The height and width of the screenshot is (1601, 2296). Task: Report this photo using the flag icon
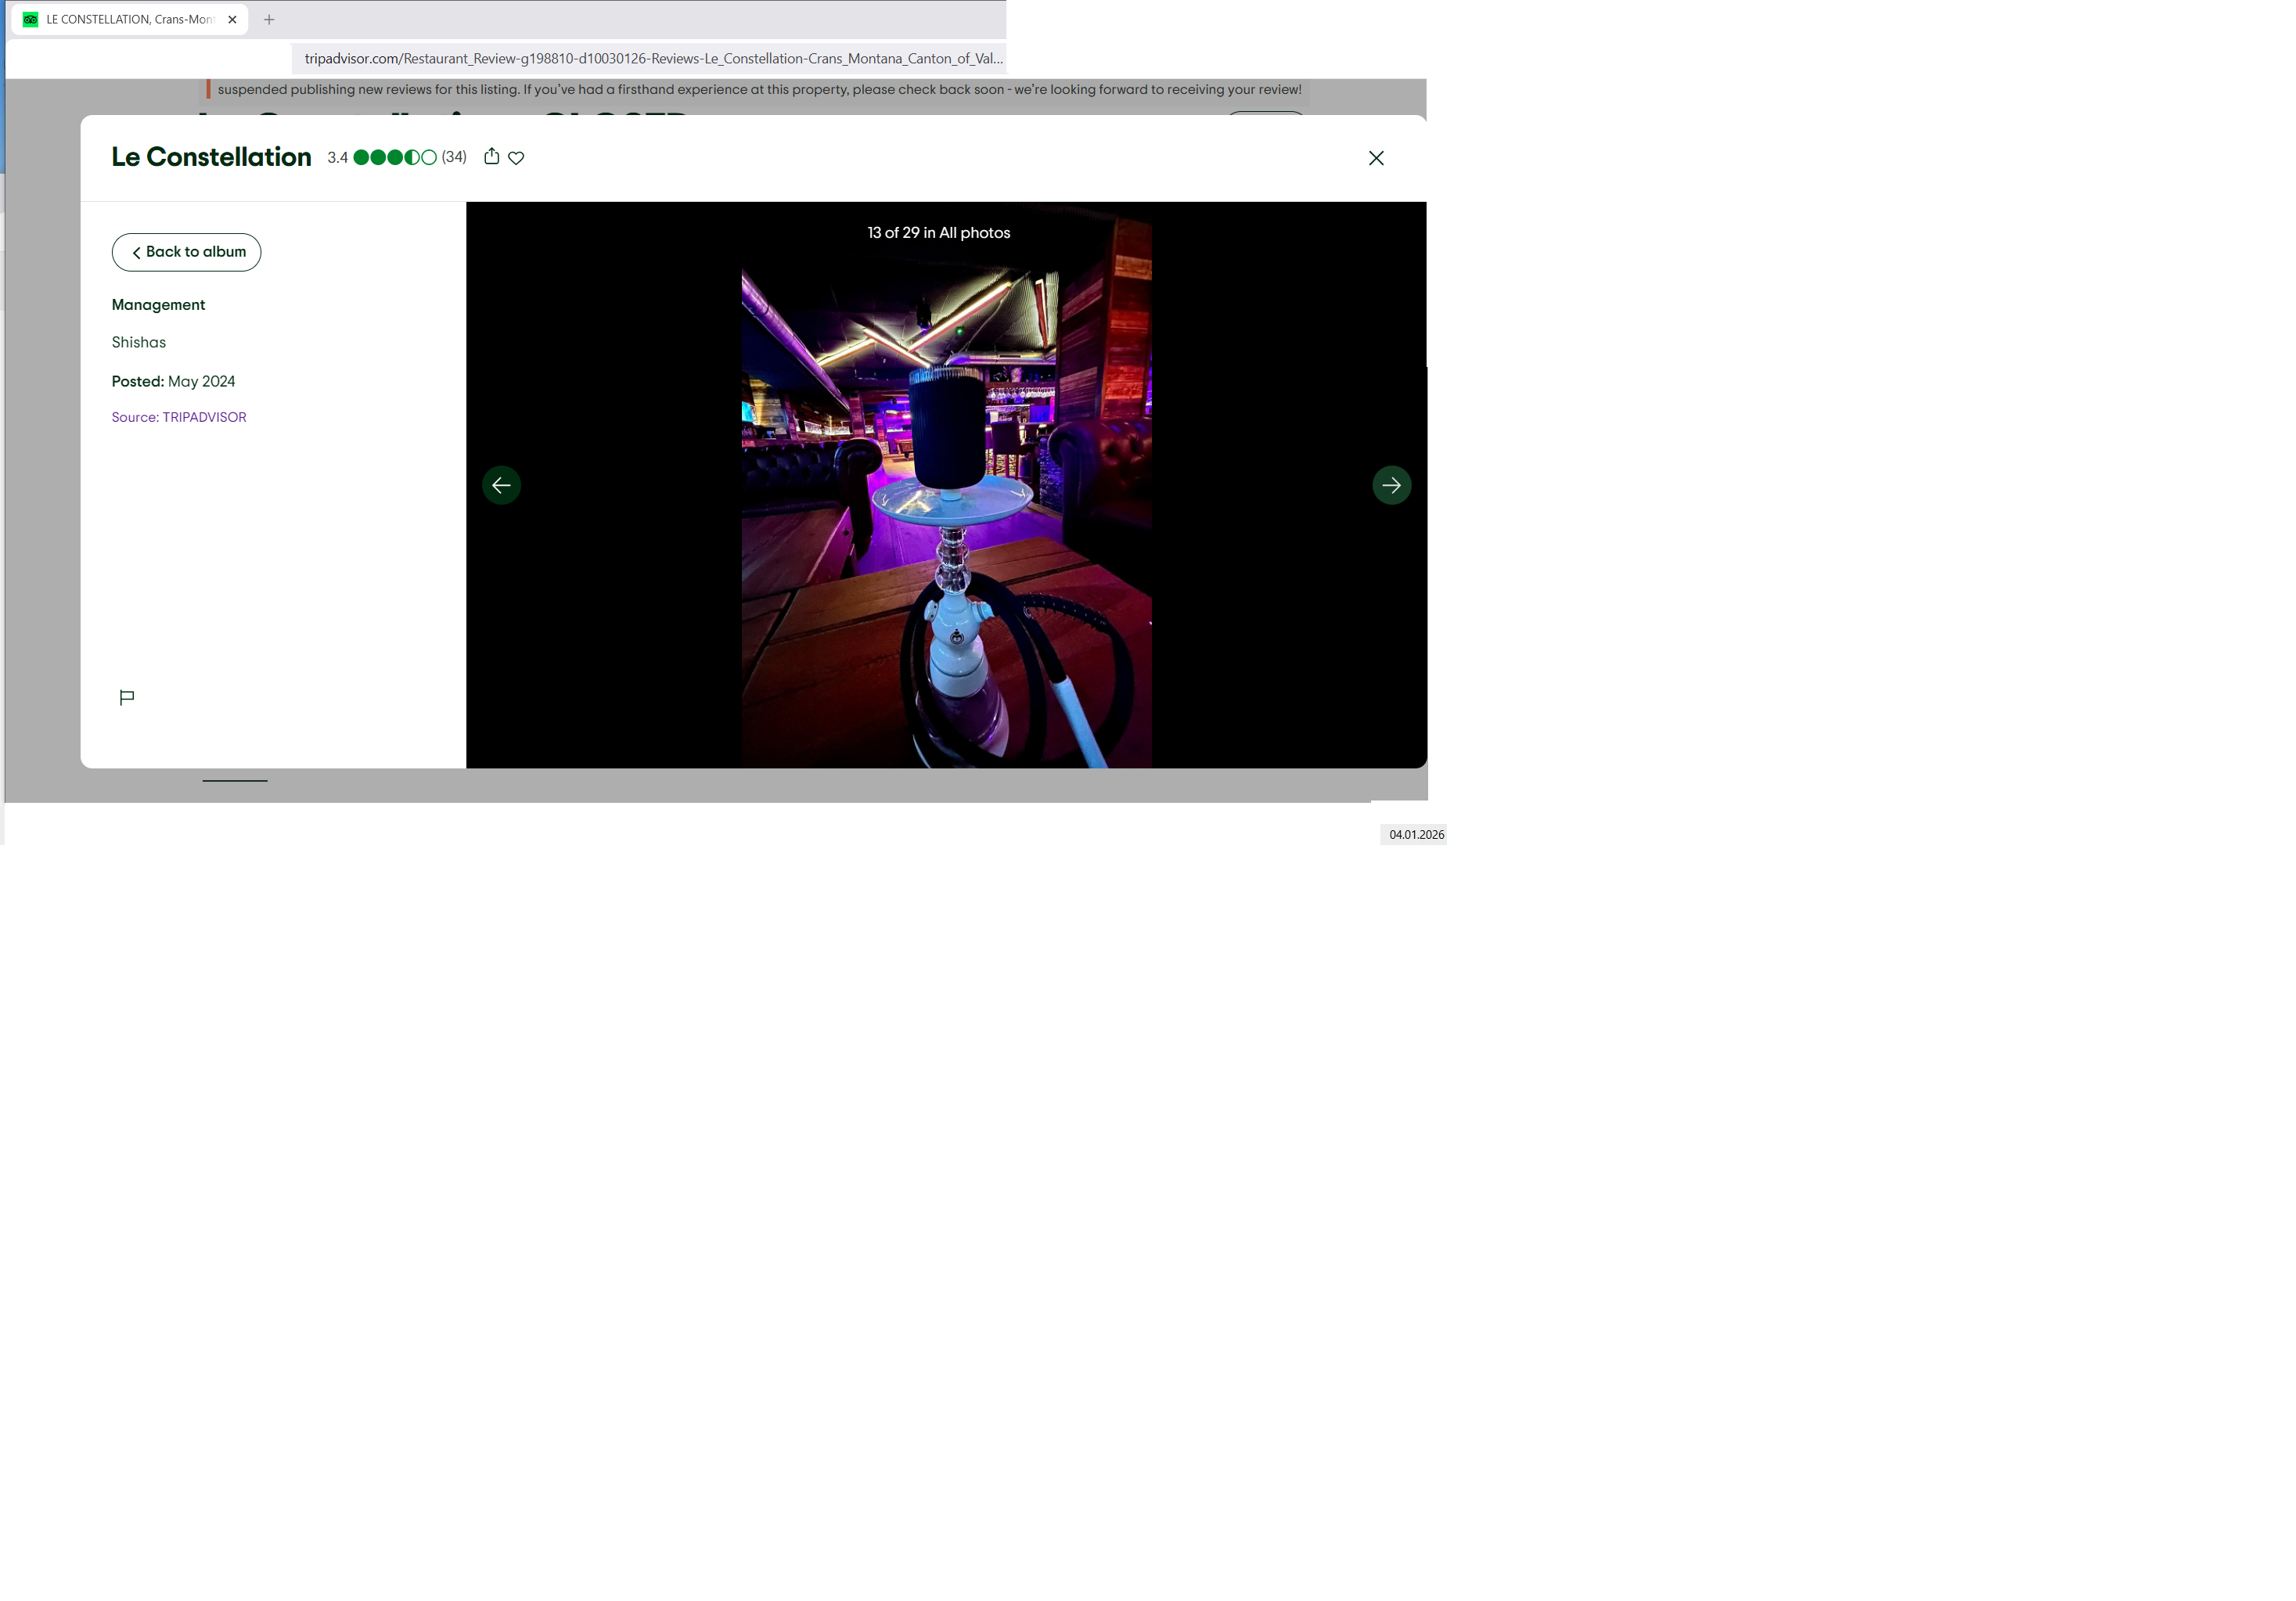coord(127,697)
